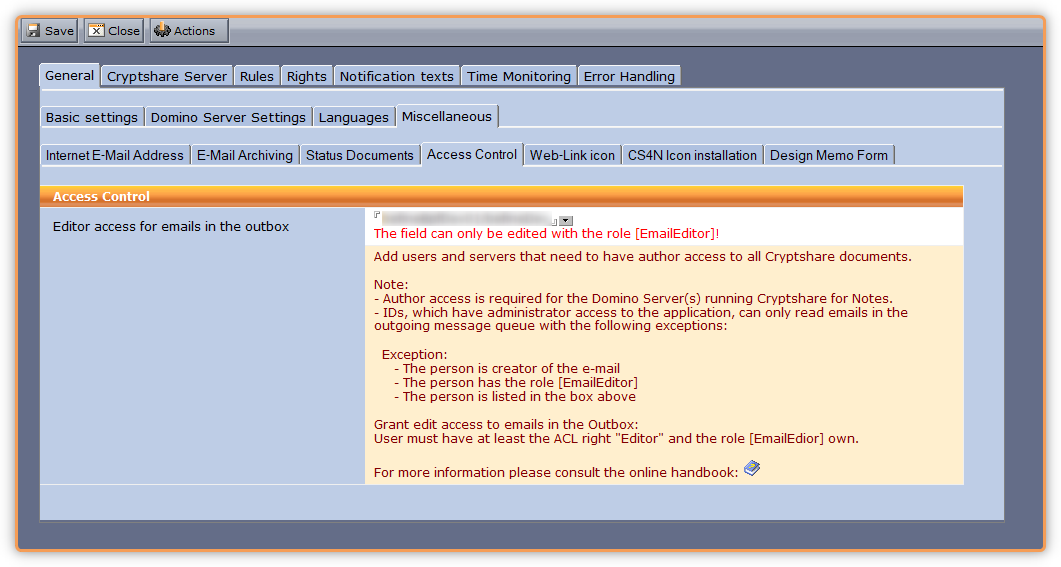Open the Status Documents tab

360,155
